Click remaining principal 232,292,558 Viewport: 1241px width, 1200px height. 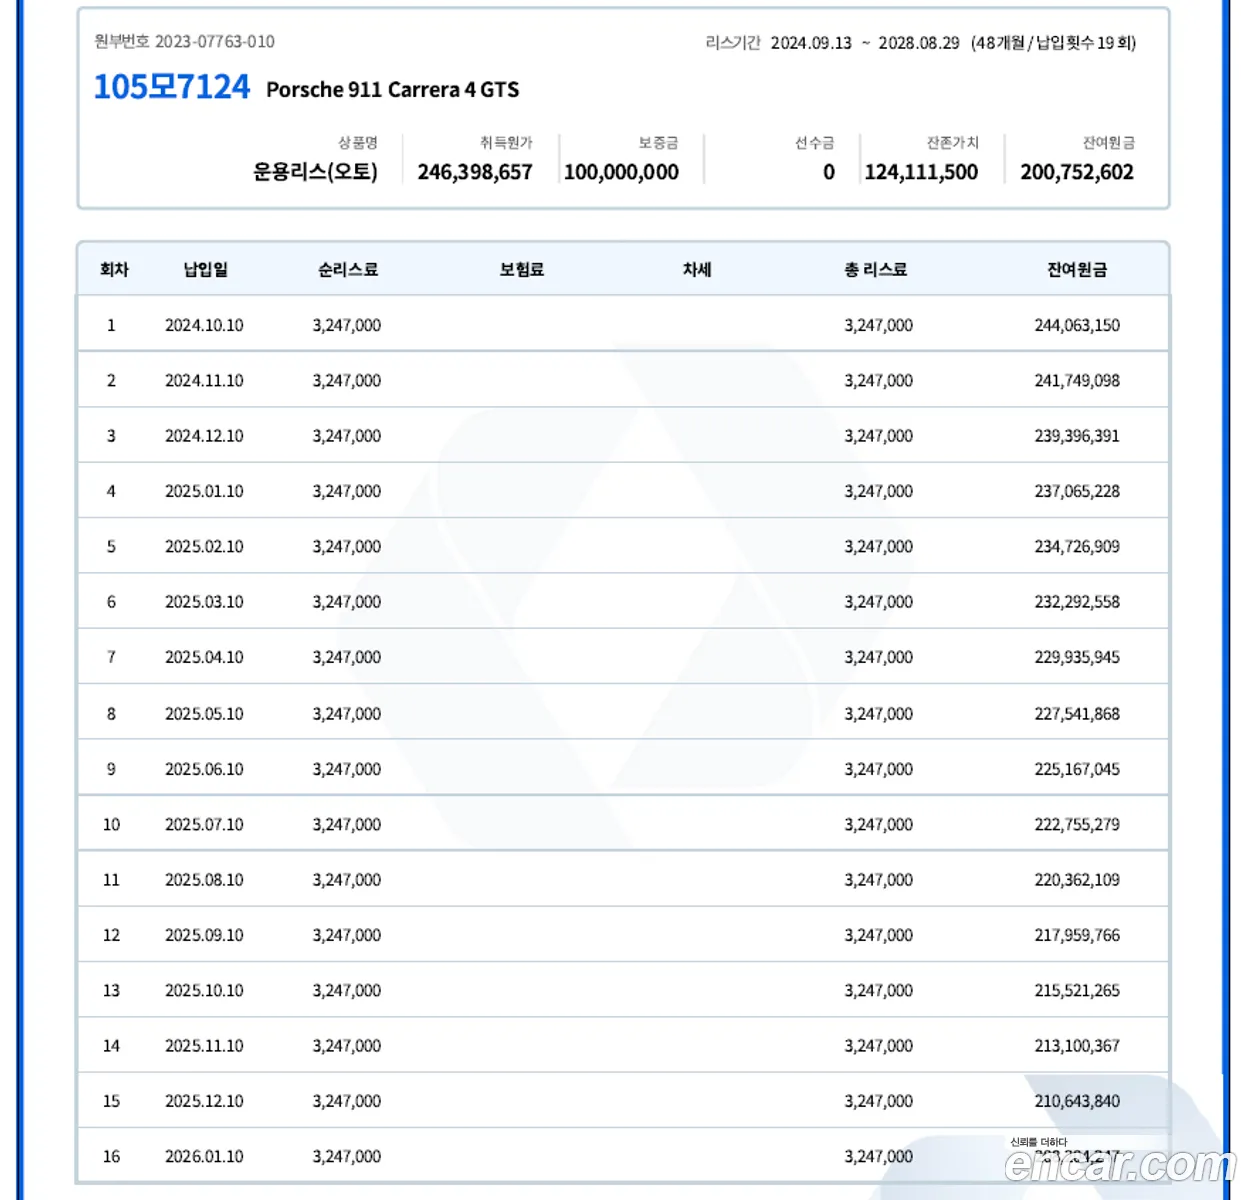click(x=1077, y=602)
